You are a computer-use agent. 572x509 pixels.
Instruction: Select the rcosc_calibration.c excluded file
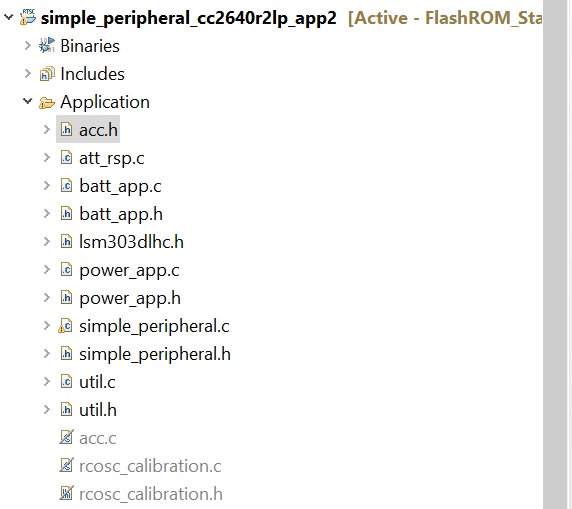(150, 466)
